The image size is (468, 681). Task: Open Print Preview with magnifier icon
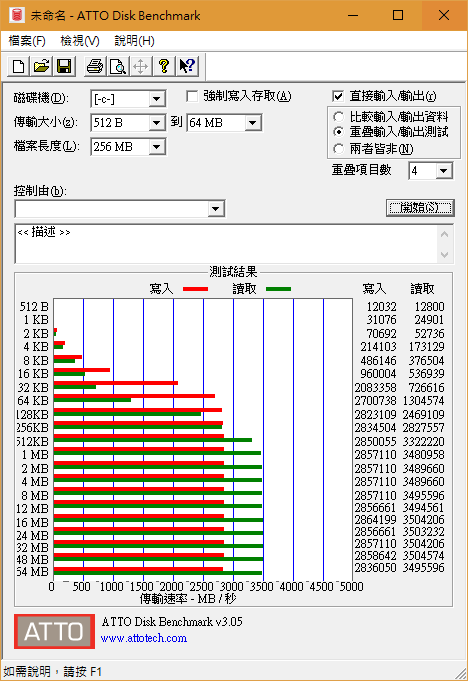pyautogui.click(x=118, y=66)
